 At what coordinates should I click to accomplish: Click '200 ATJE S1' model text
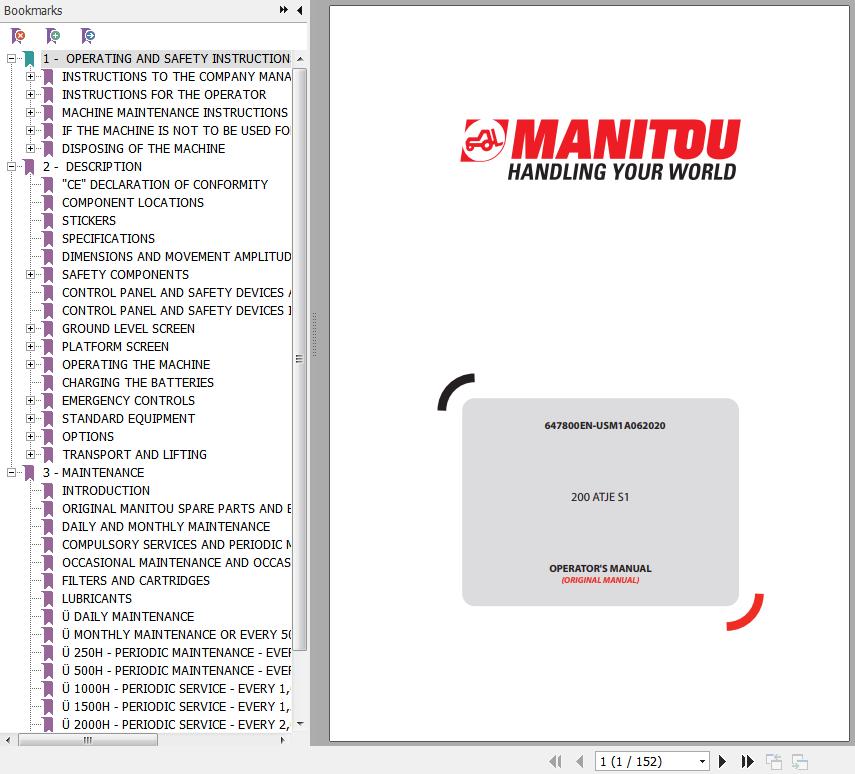pyautogui.click(x=600, y=497)
